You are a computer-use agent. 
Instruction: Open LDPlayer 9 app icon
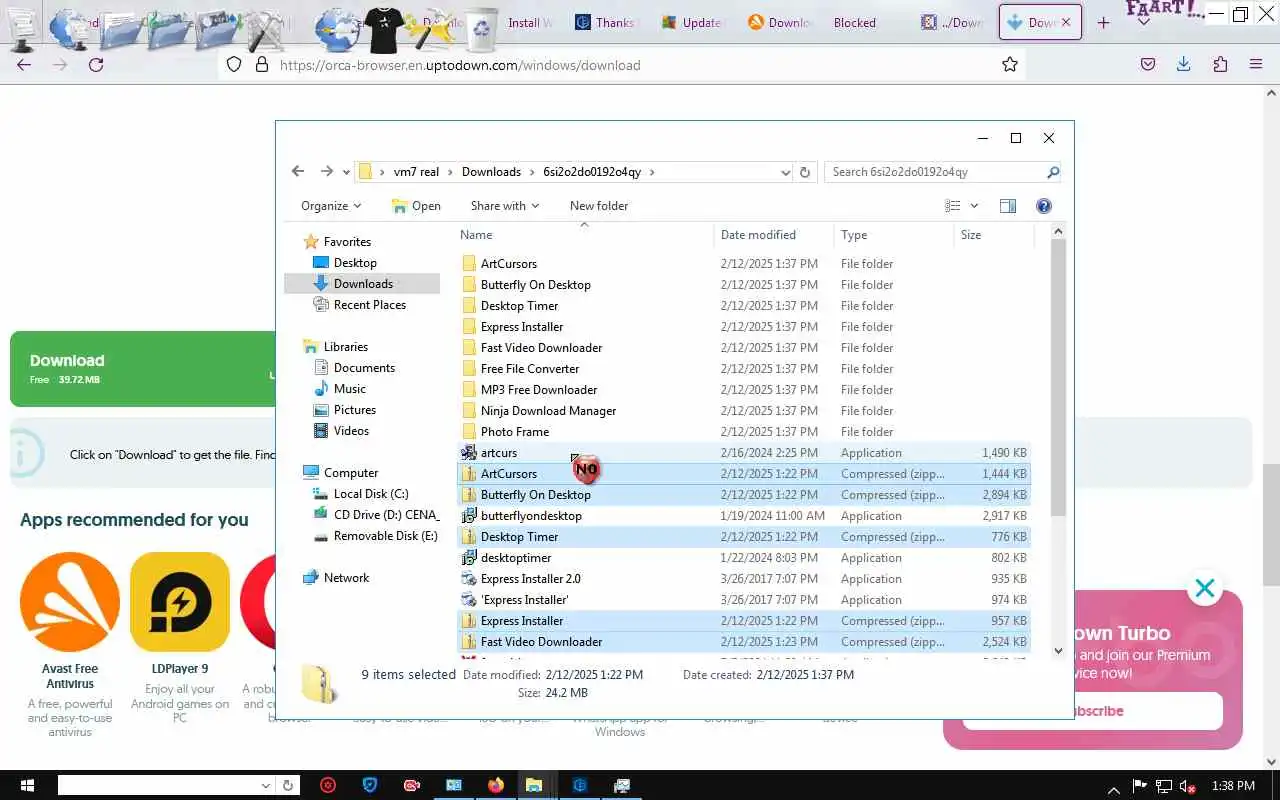pos(180,602)
